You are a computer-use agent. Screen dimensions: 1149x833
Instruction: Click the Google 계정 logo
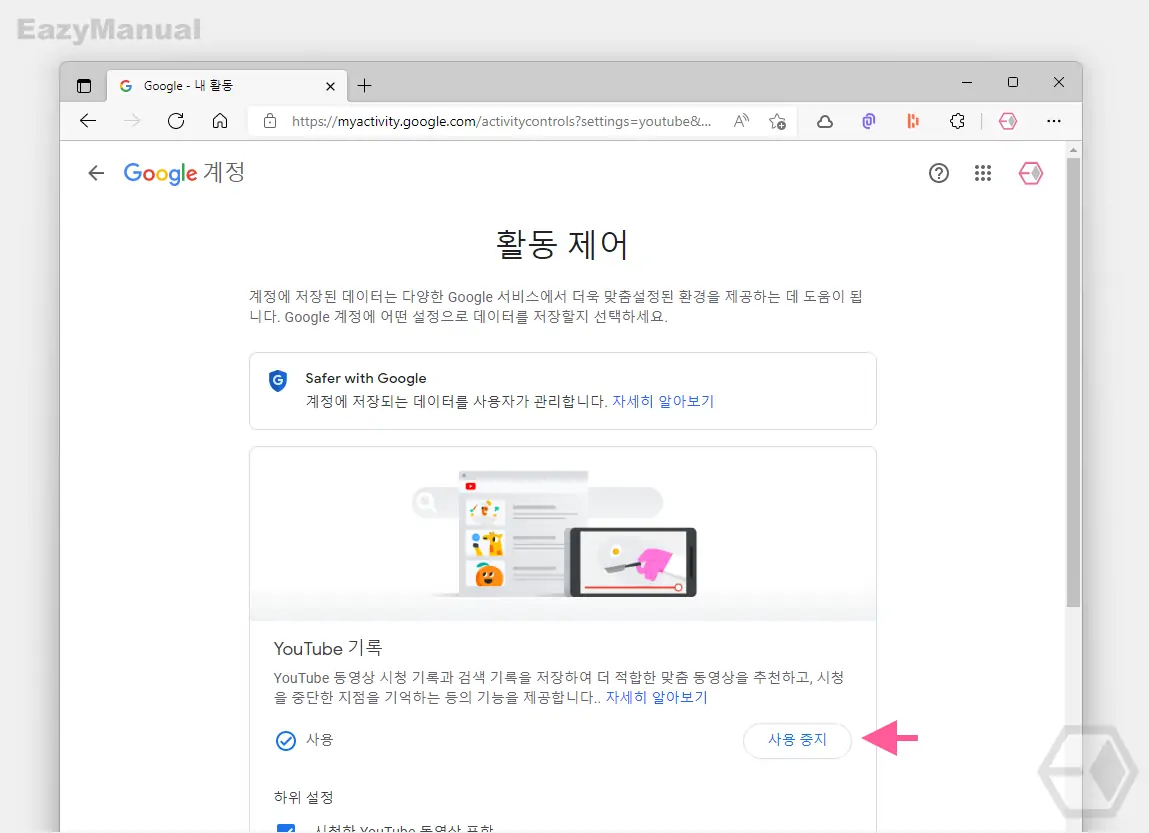(x=184, y=173)
